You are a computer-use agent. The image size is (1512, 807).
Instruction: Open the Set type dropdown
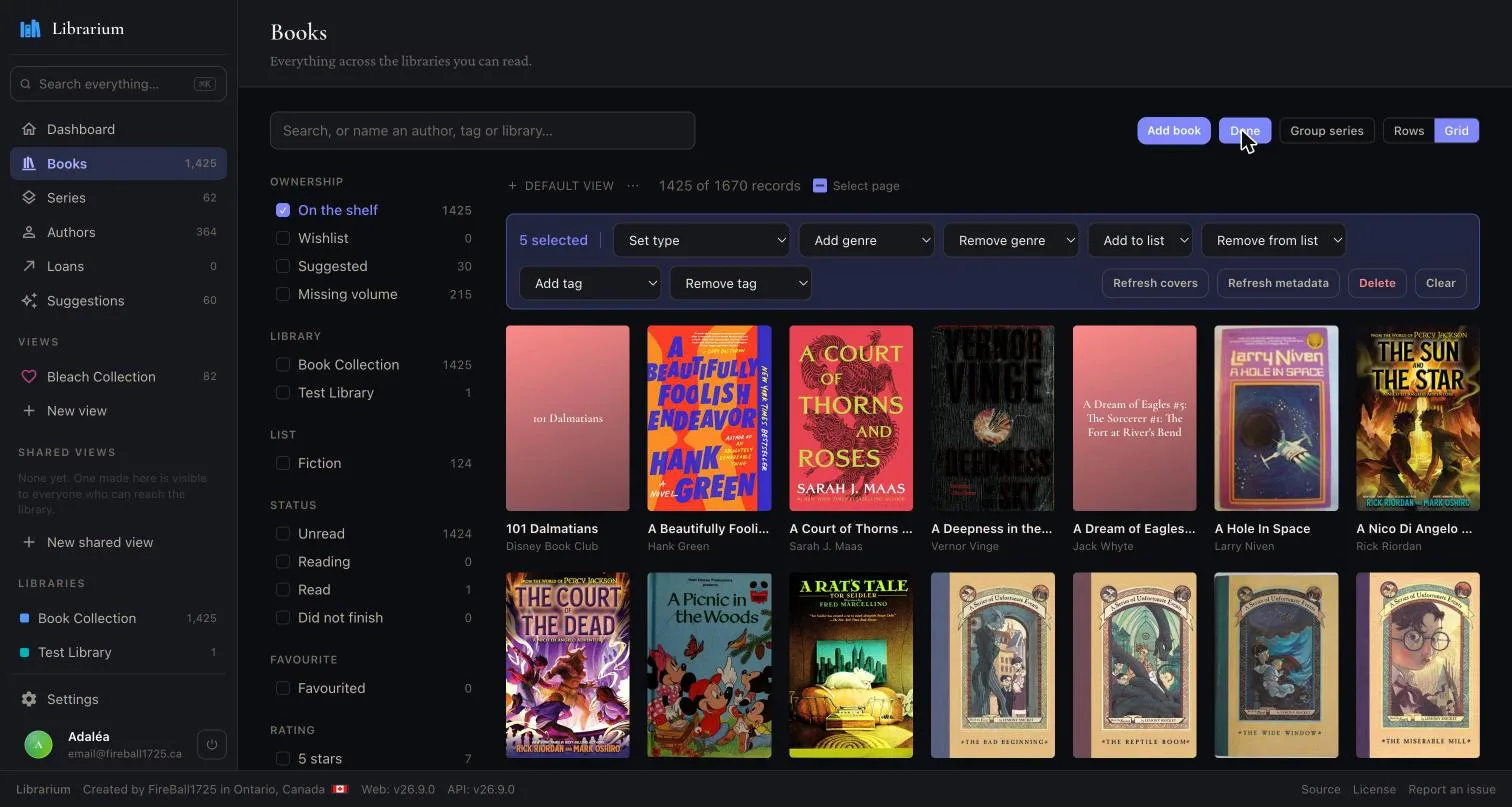click(x=701, y=240)
